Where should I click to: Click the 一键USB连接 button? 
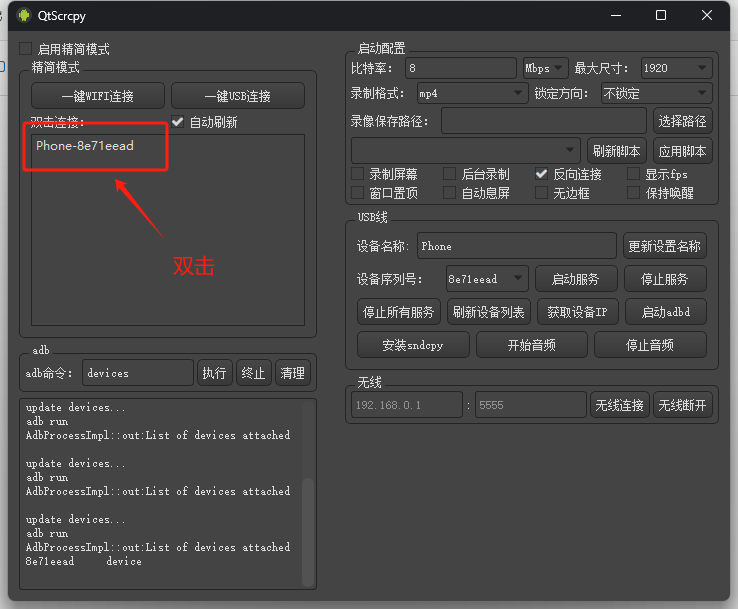click(237, 96)
